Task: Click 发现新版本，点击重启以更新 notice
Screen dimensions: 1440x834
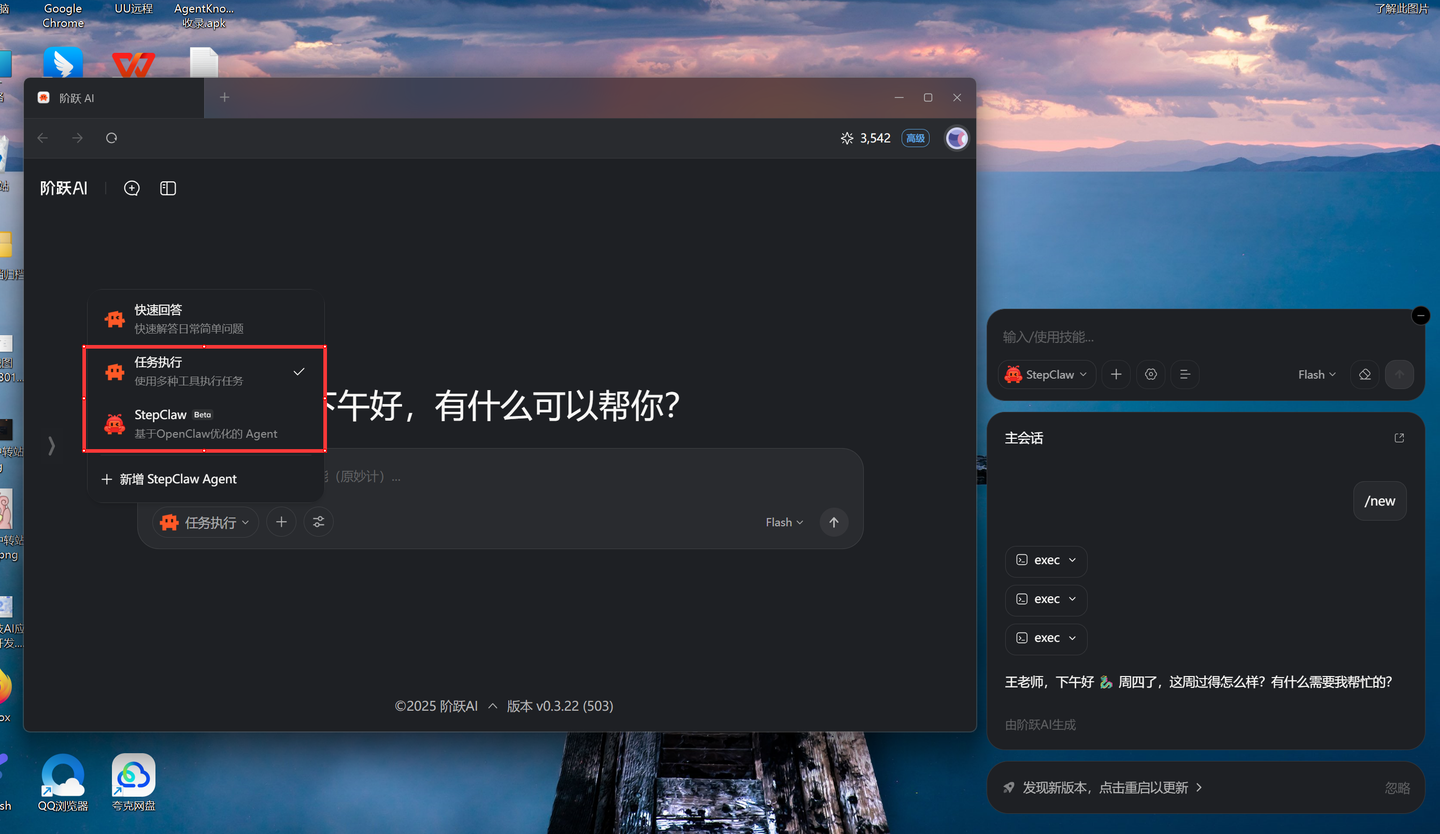Action: (1105, 788)
